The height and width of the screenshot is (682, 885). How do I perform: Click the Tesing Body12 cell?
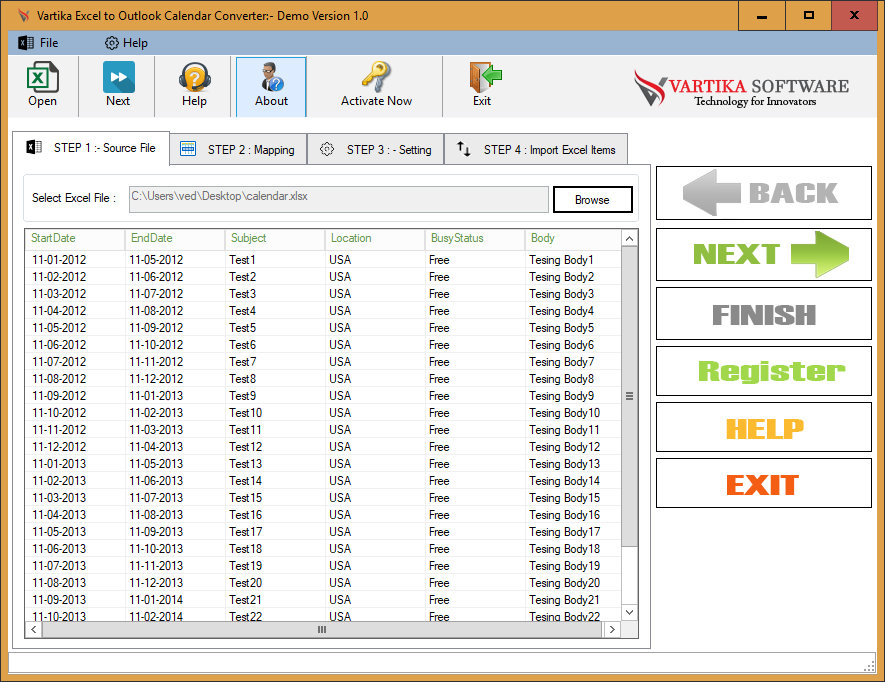point(573,447)
